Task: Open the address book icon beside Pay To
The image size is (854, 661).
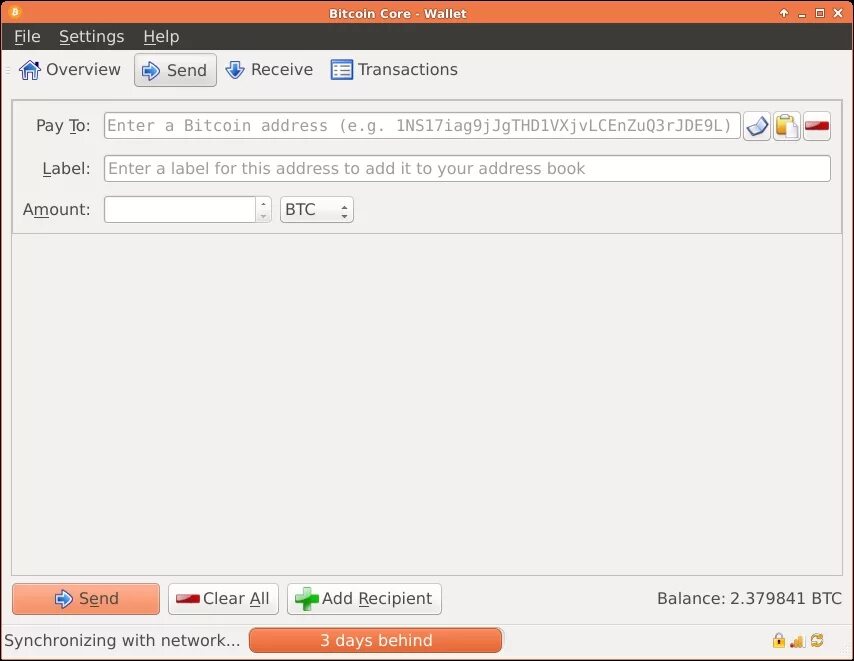Action: [x=757, y=126]
